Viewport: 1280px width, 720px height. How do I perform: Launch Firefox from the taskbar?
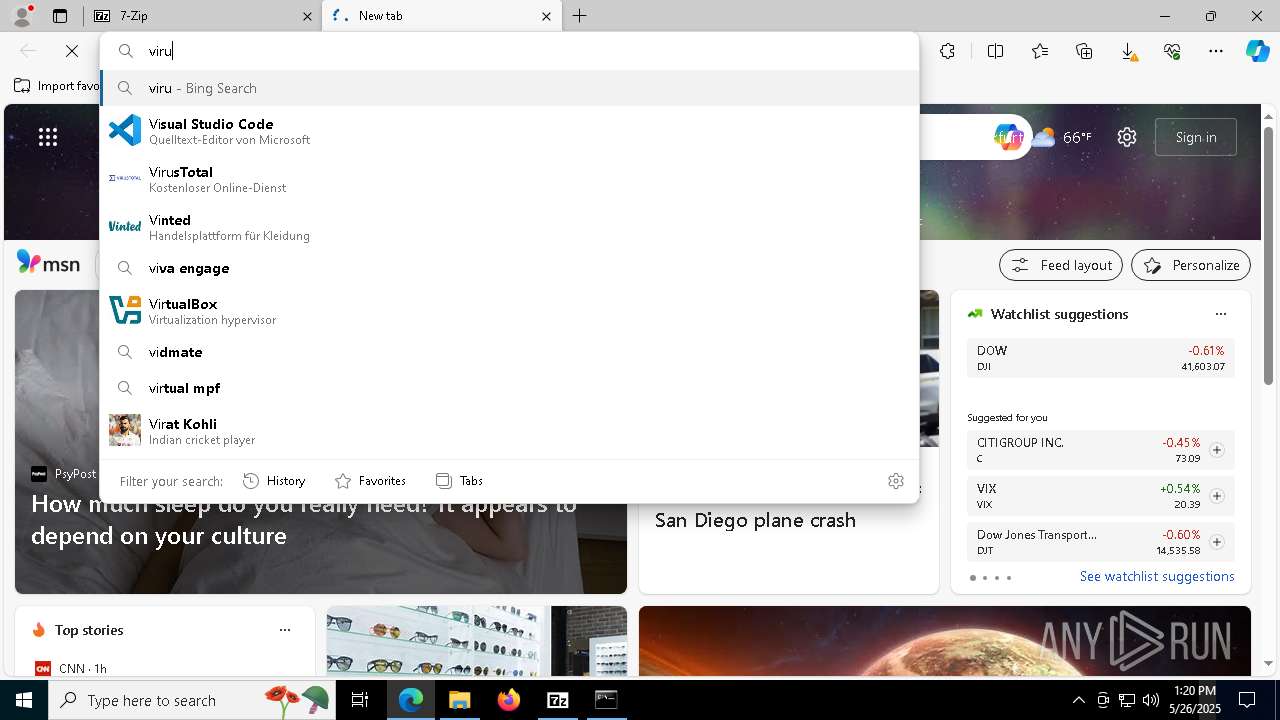508,700
